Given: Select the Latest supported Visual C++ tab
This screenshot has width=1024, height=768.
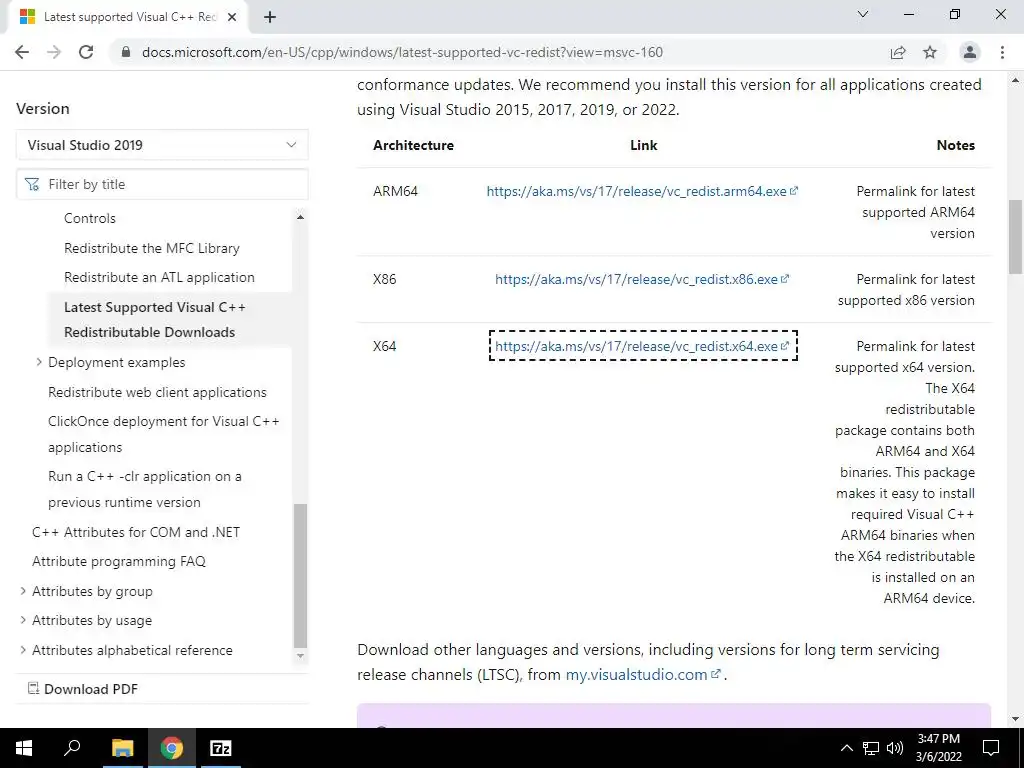Looking at the screenshot, I should tap(129, 17).
